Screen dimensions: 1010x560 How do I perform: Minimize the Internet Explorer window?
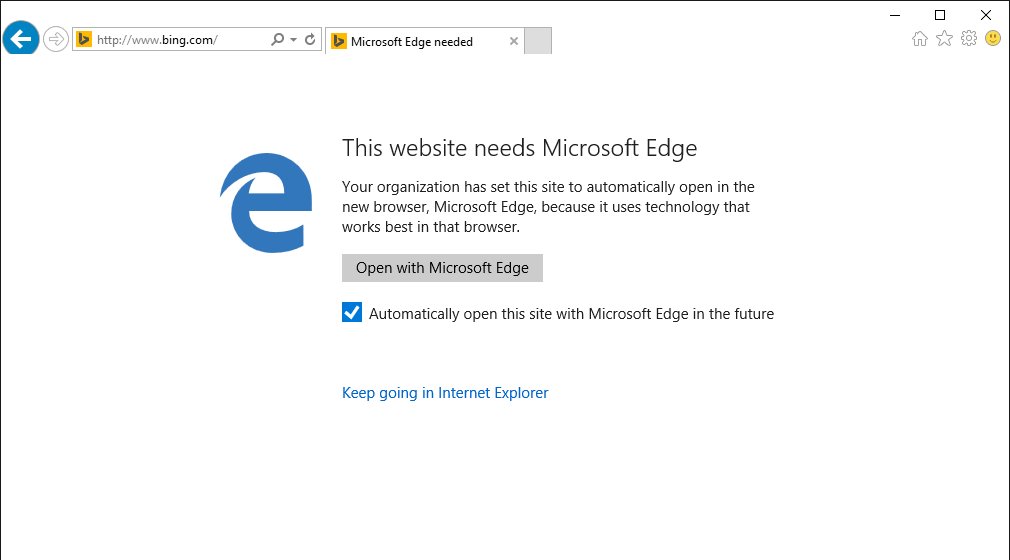pos(894,15)
